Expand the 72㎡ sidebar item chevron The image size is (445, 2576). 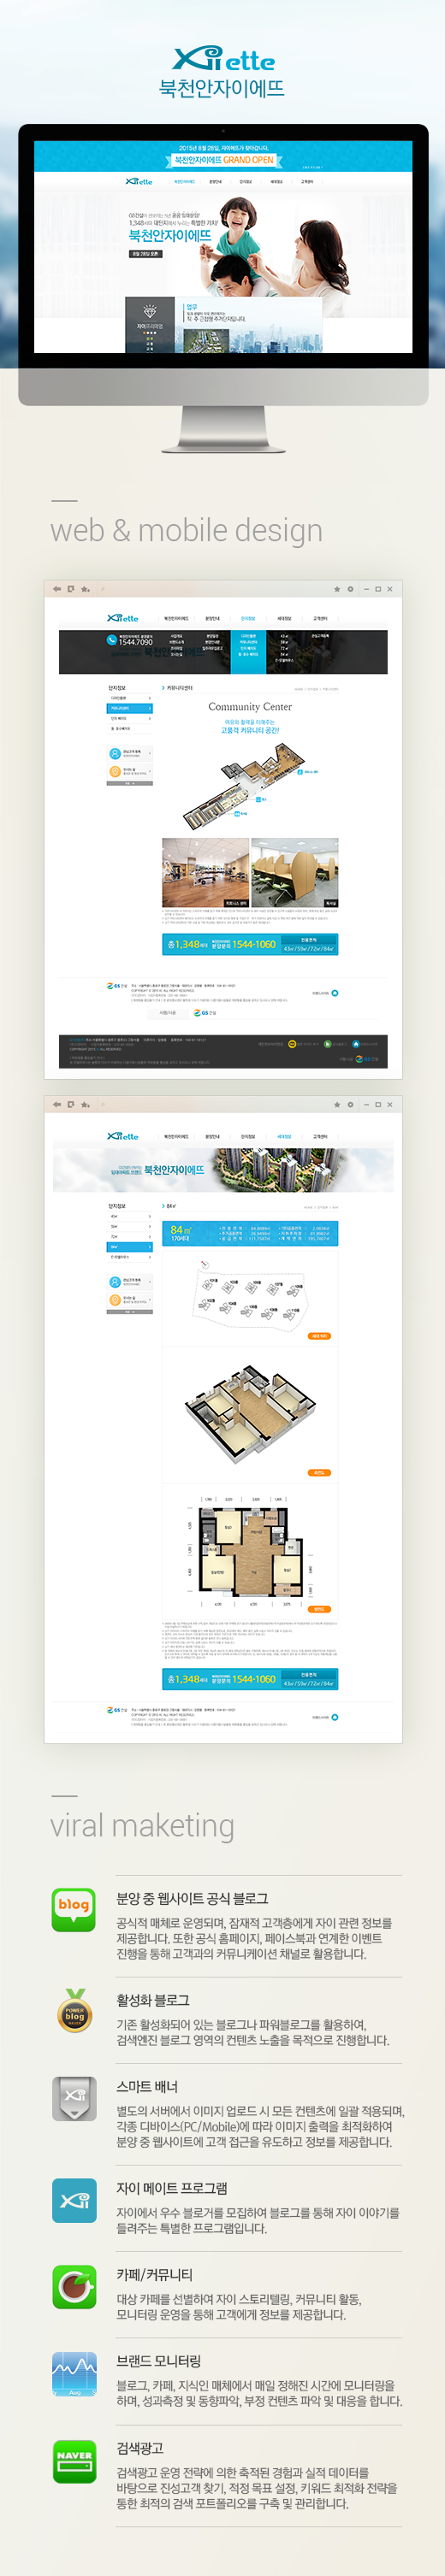coord(150,1237)
